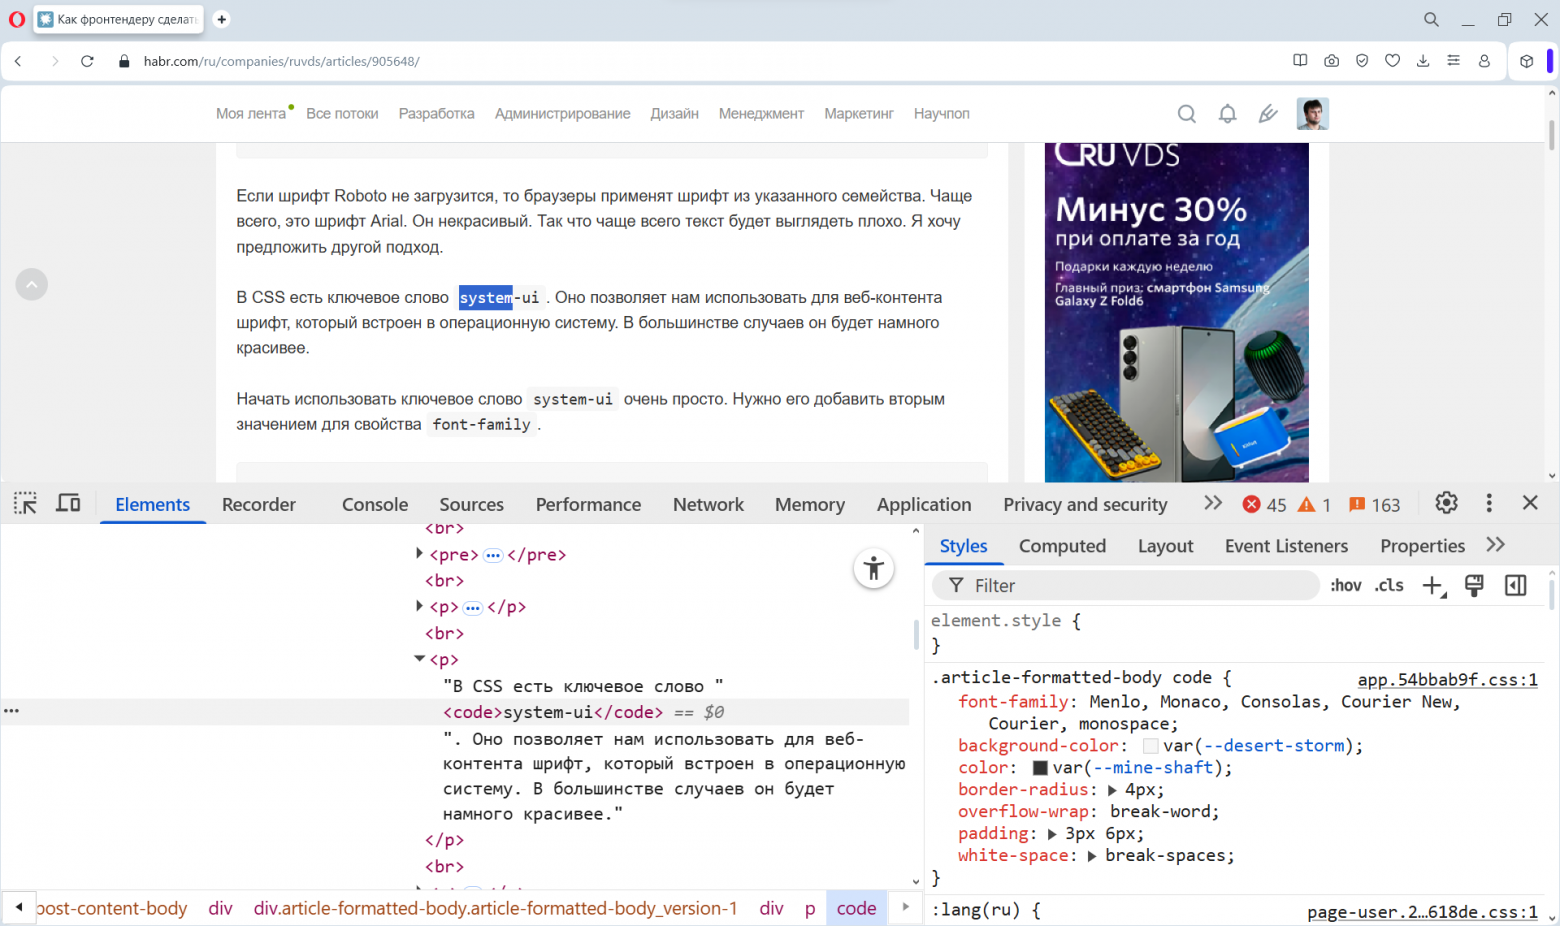The height and width of the screenshot is (926, 1560).
Task: Open the Network panel
Action: pos(708,504)
